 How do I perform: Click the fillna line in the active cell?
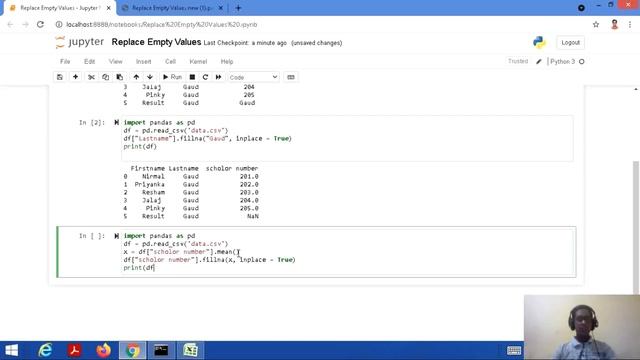click(209, 260)
